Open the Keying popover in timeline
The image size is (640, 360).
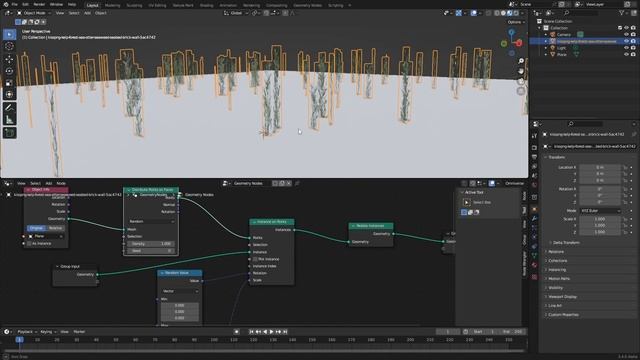point(48,332)
